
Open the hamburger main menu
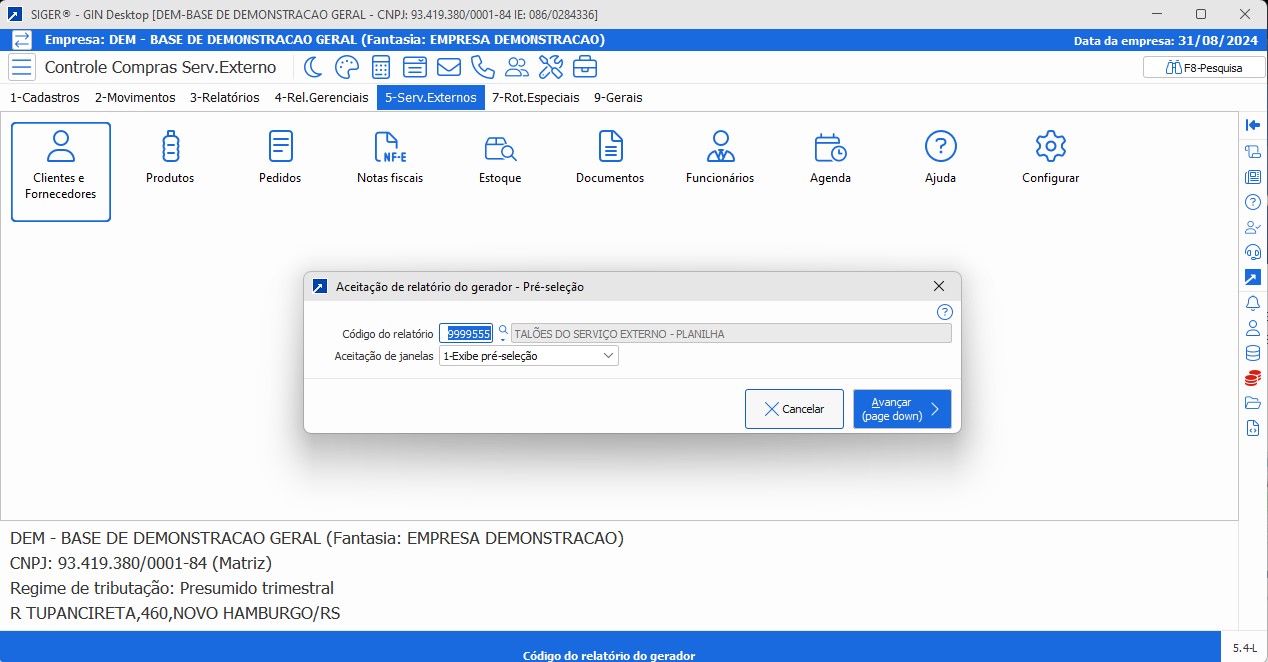[22, 68]
